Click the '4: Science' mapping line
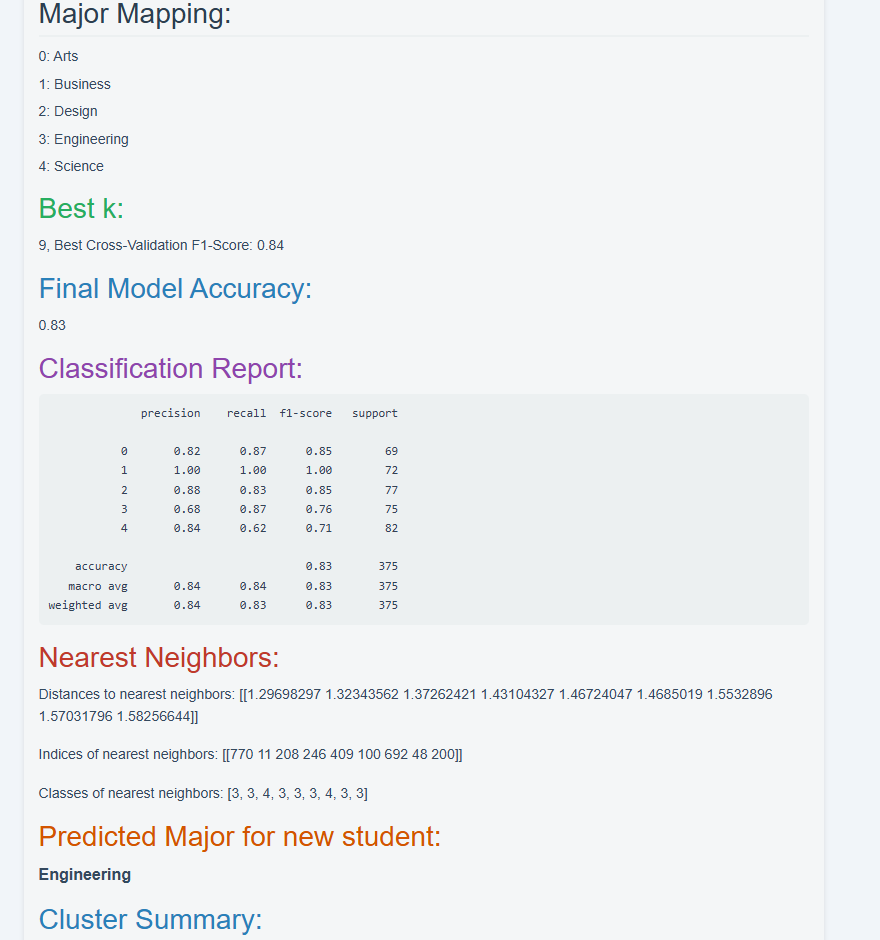Viewport: 880px width, 940px height. [x=71, y=166]
